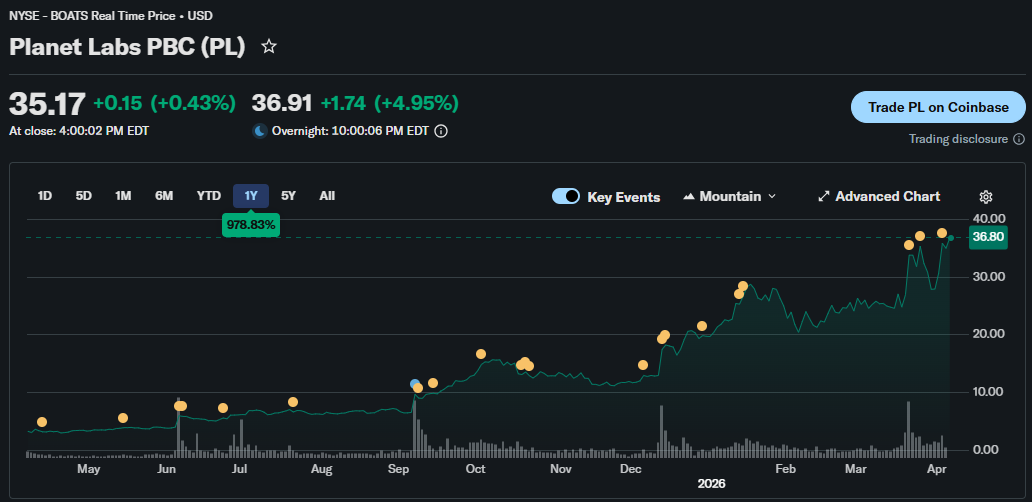
Task: Open the Trading disclosure link
Action: [958, 139]
